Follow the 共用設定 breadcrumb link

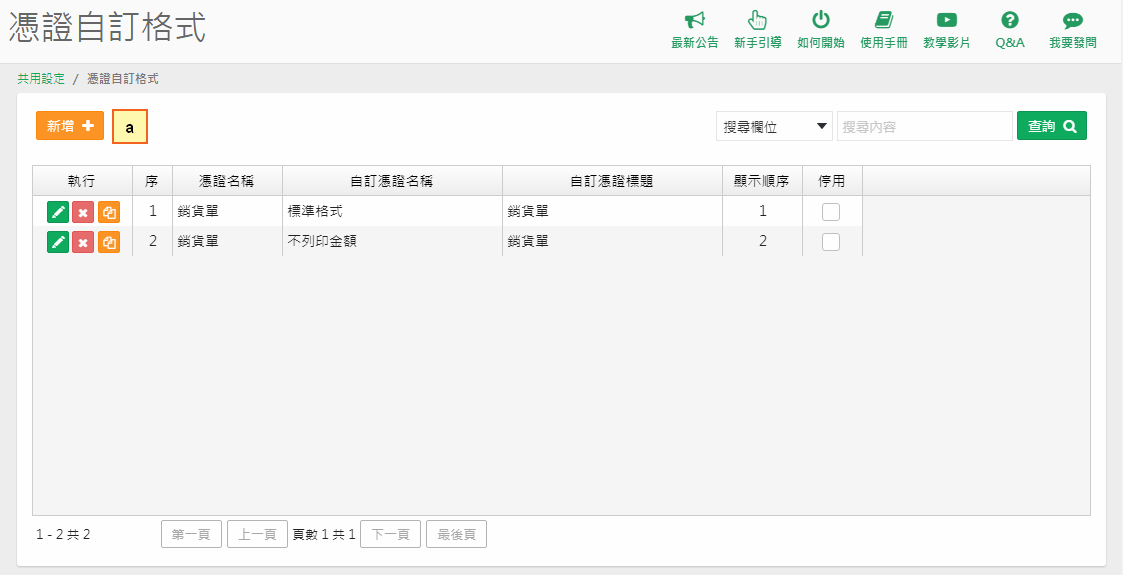pos(41,79)
